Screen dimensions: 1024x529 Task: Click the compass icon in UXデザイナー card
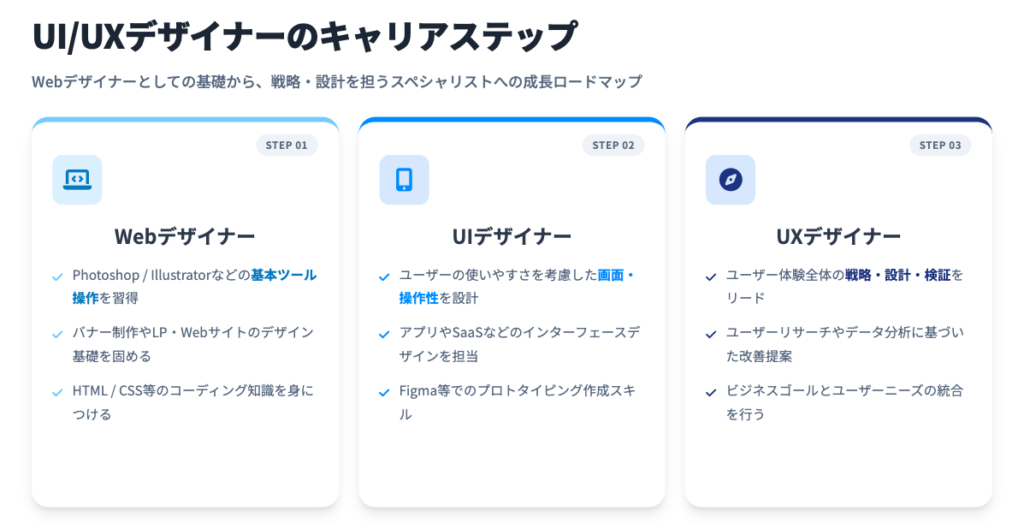tap(730, 180)
